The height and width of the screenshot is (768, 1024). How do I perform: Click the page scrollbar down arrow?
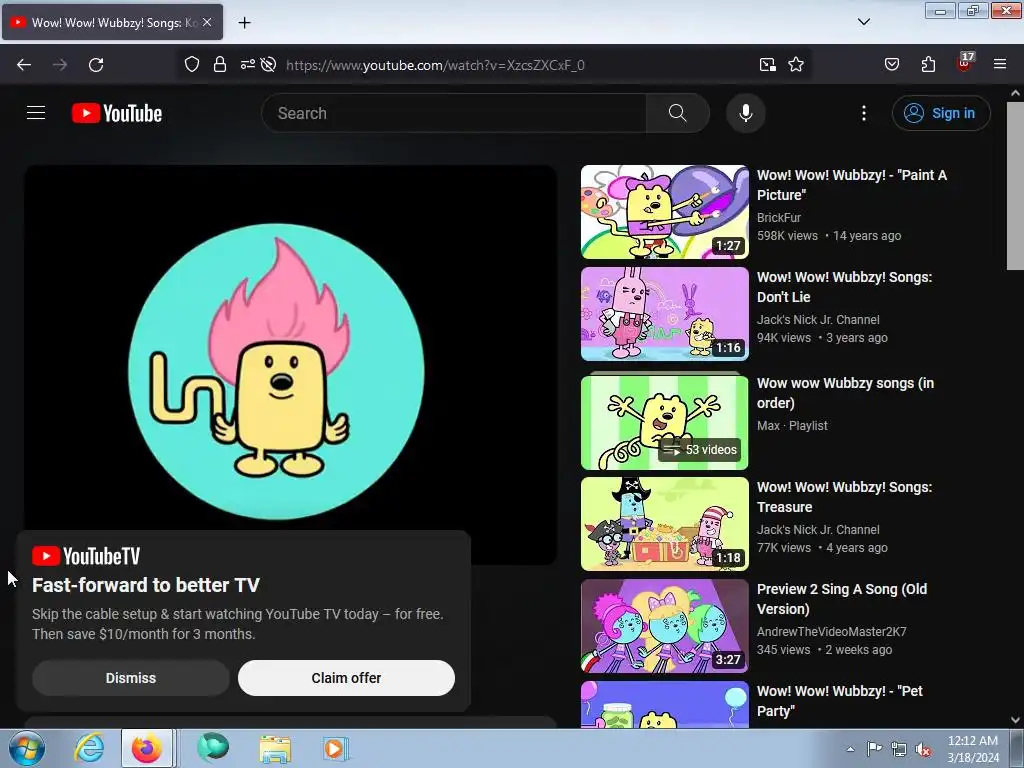pyautogui.click(x=1016, y=720)
